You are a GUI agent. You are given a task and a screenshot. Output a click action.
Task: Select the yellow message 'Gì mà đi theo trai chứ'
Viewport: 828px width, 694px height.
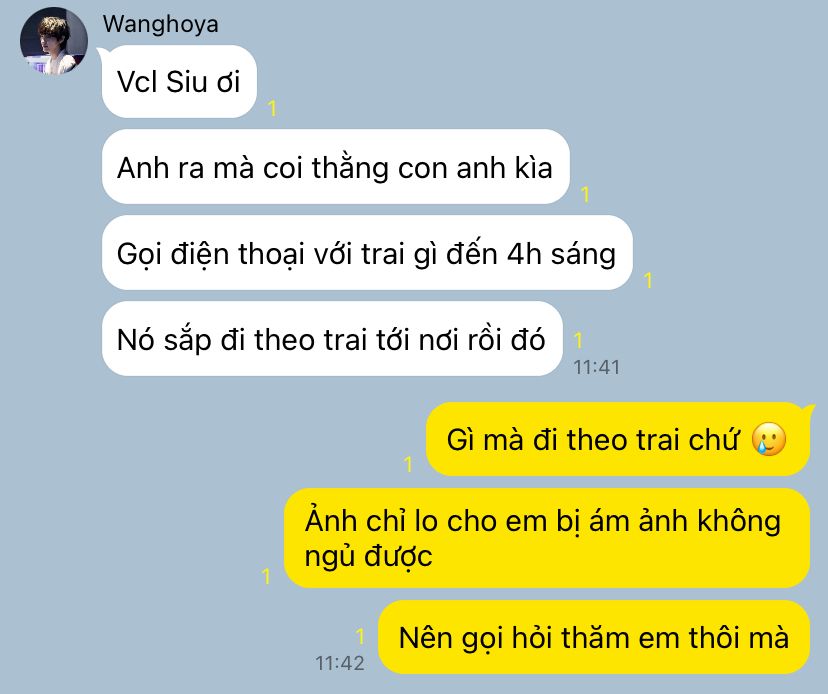click(618, 439)
